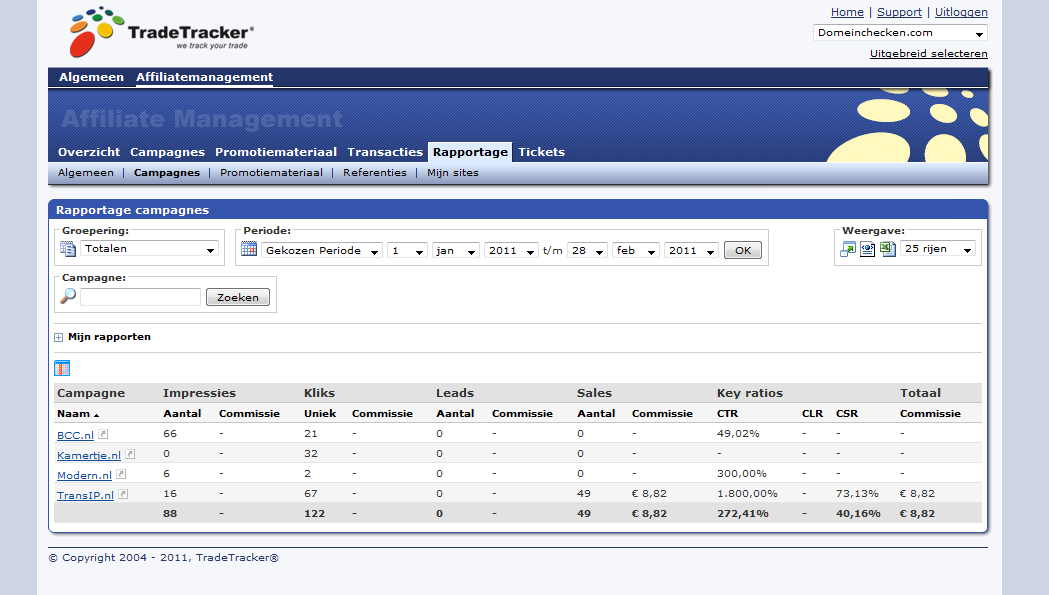Open the Tickets tab
Viewport: 1049px width, 595px height.
[541, 152]
